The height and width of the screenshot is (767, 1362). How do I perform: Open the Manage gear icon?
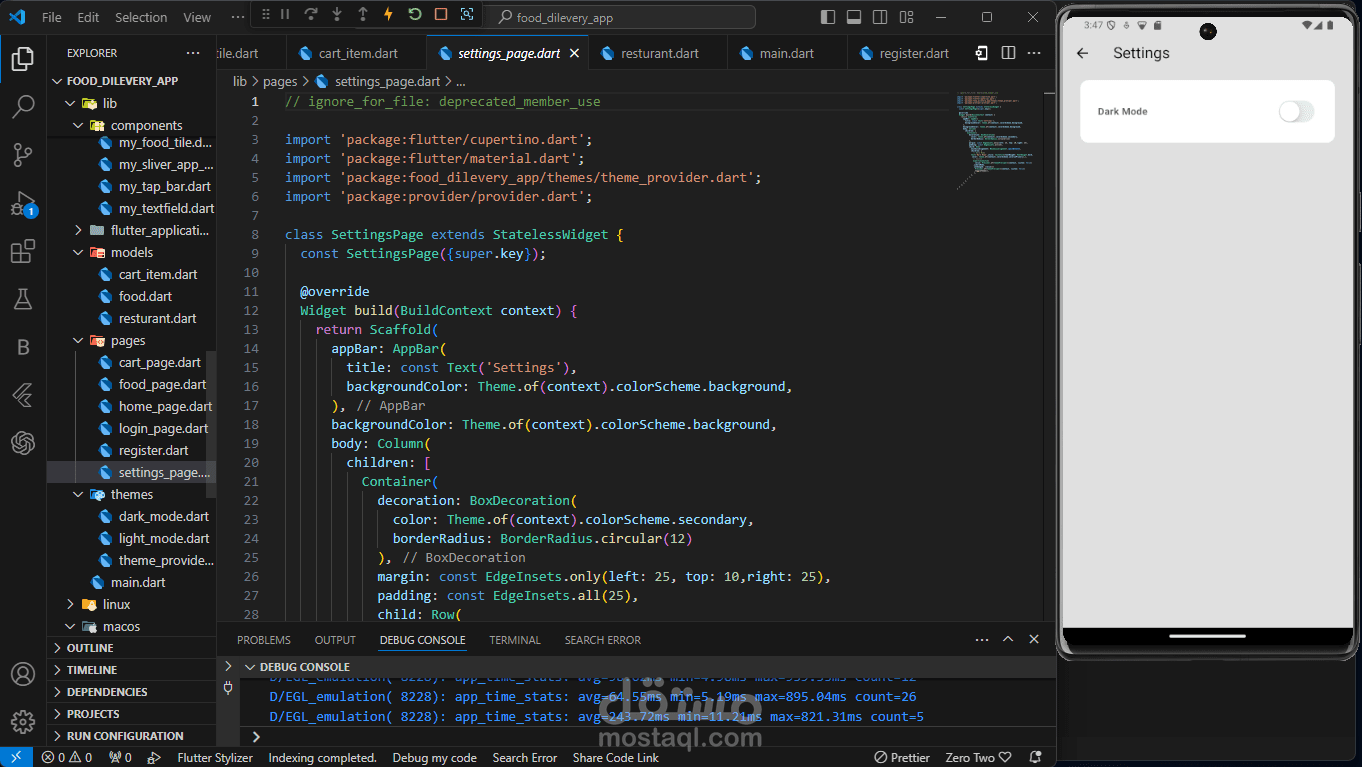tap(22, 721)
